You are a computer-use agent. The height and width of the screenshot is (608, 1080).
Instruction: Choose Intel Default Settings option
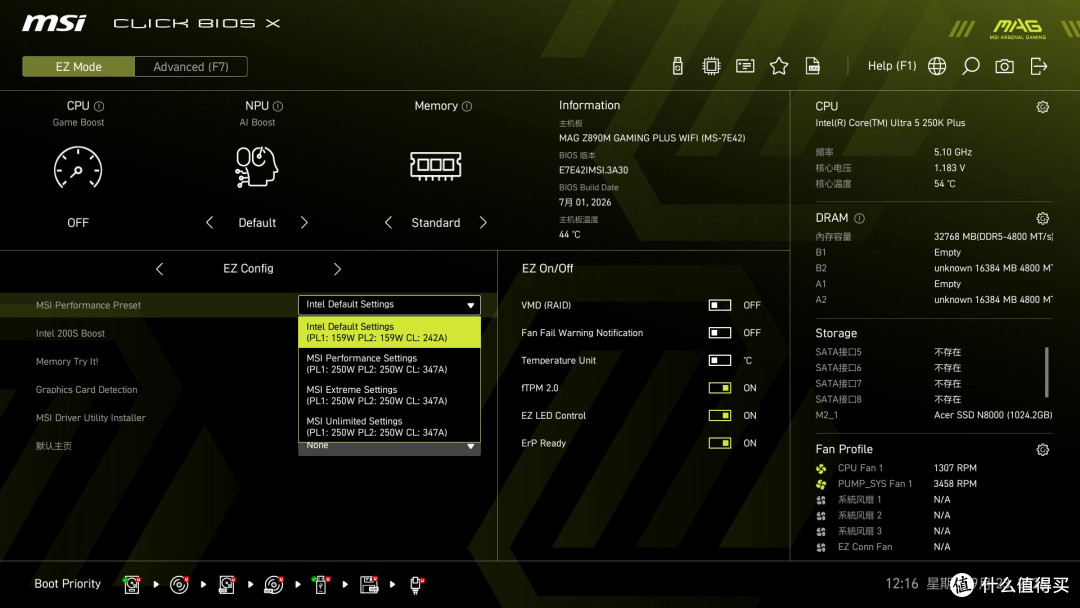tap(389, 332)
